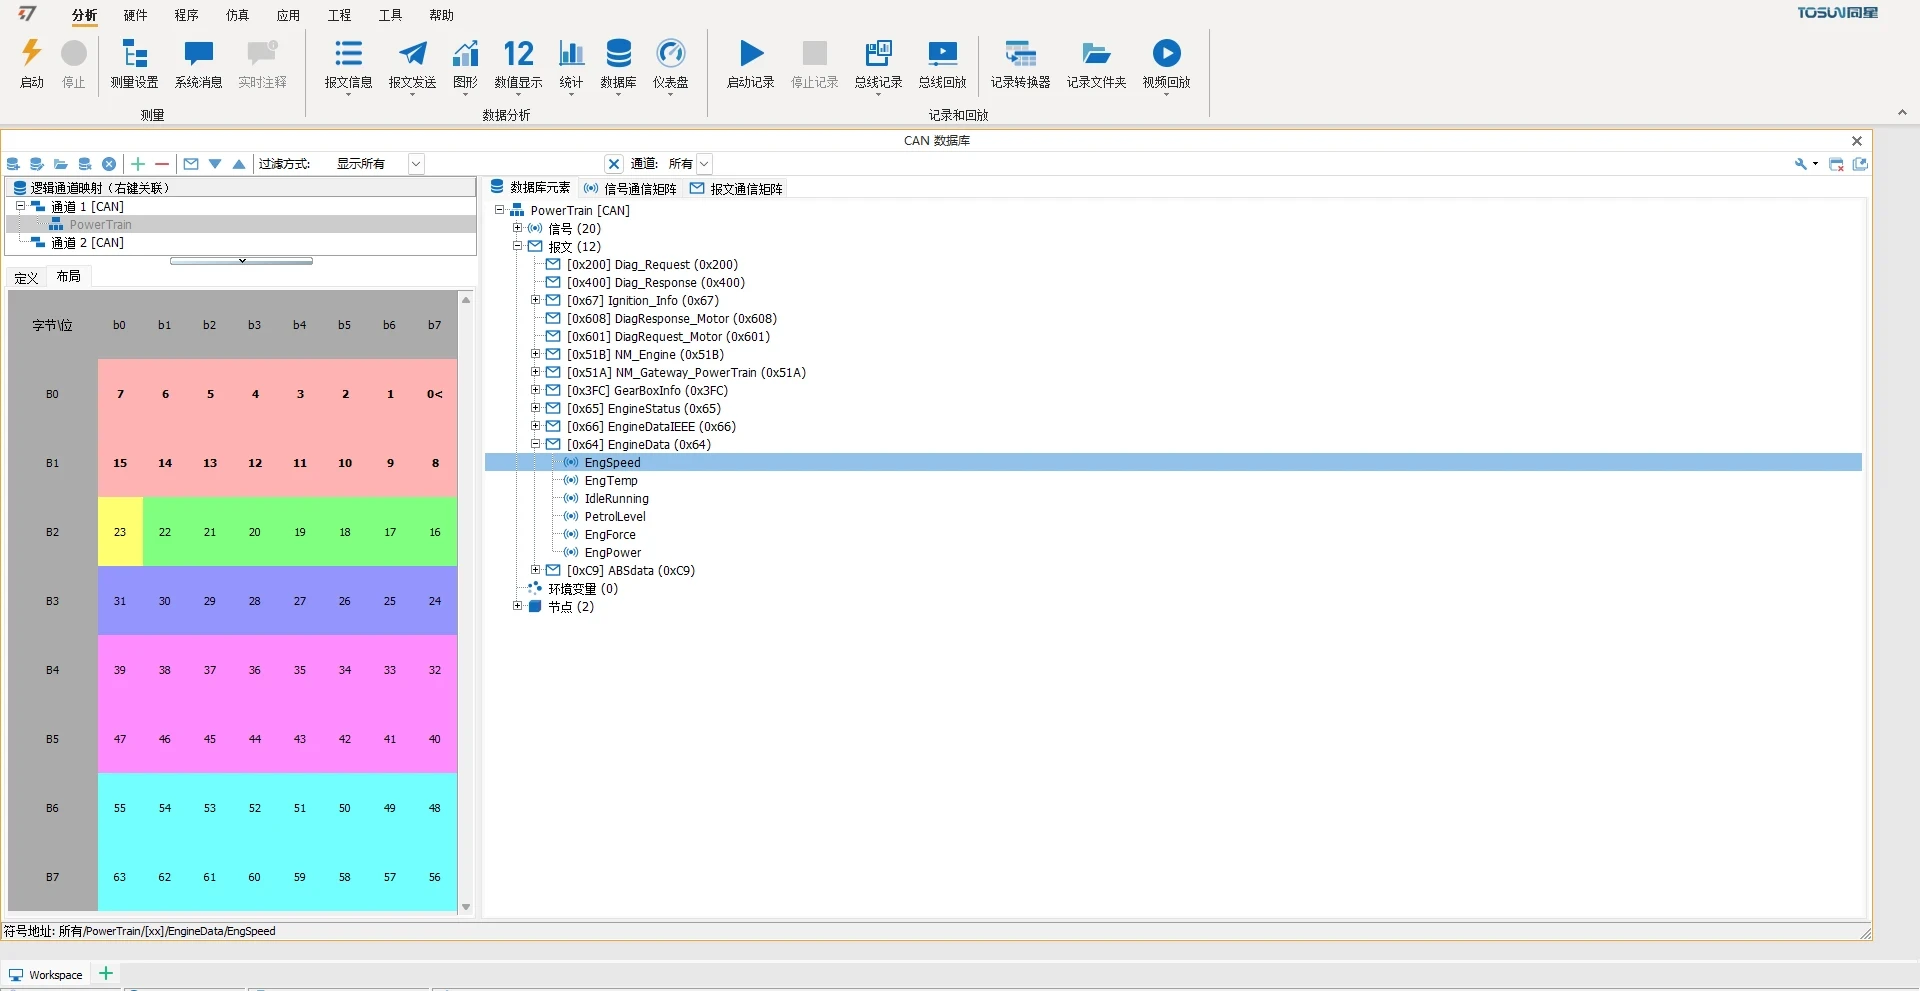The height and width of the screenshot is (991, 1920).
Task: Click red minus icon in database toolbar
Action: point(162,164)
